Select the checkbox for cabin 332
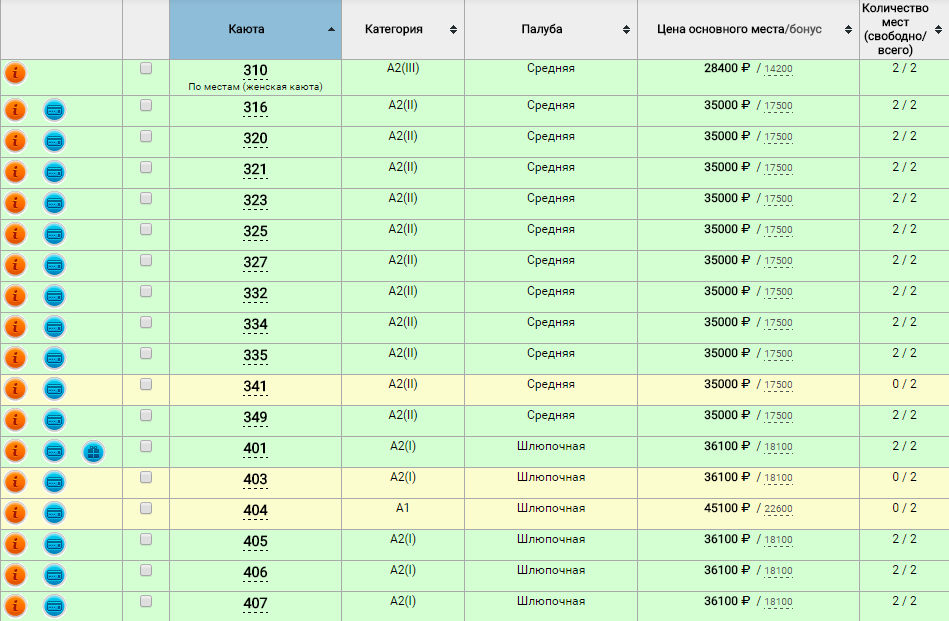This screenshot has width=949, height=621. tap(146, 291)
